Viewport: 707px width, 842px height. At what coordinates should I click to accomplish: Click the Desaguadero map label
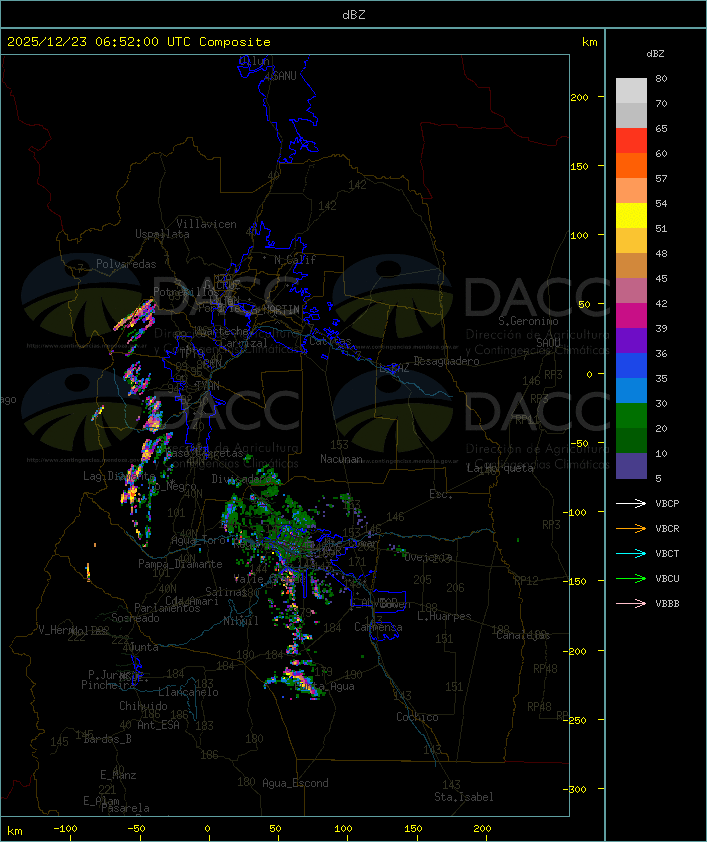pyautogui.click(x=446, y=361)
